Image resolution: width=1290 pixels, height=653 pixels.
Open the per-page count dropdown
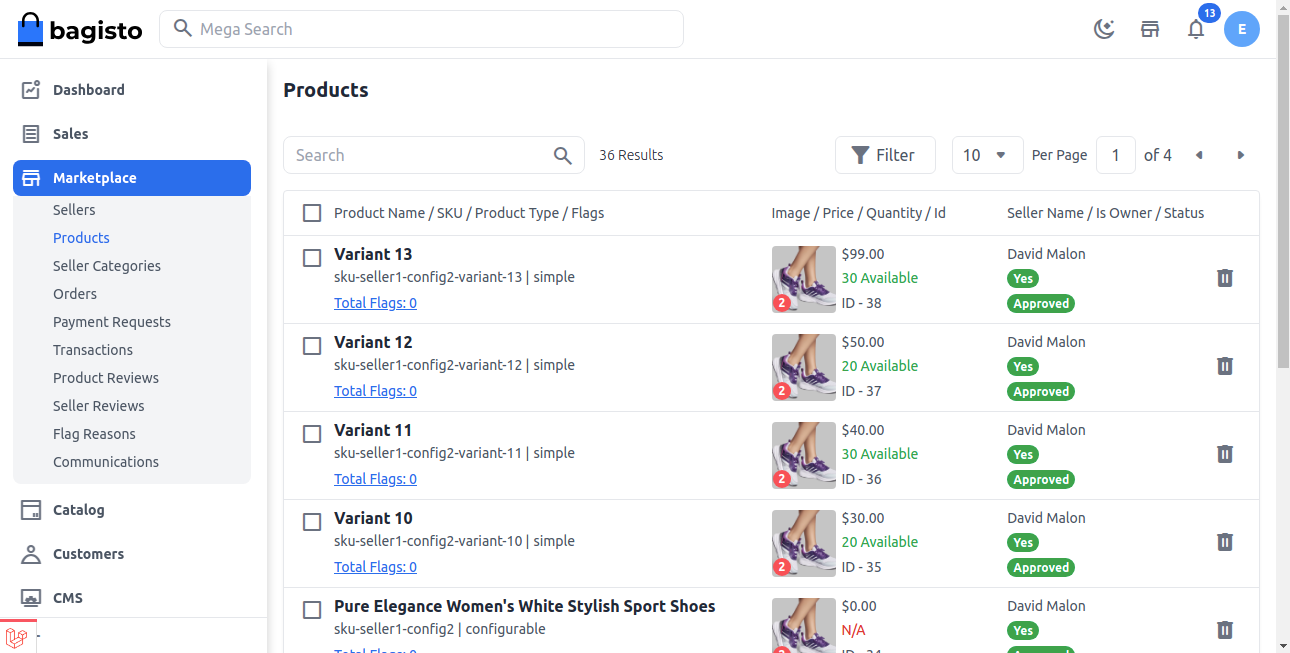point(987,155)
